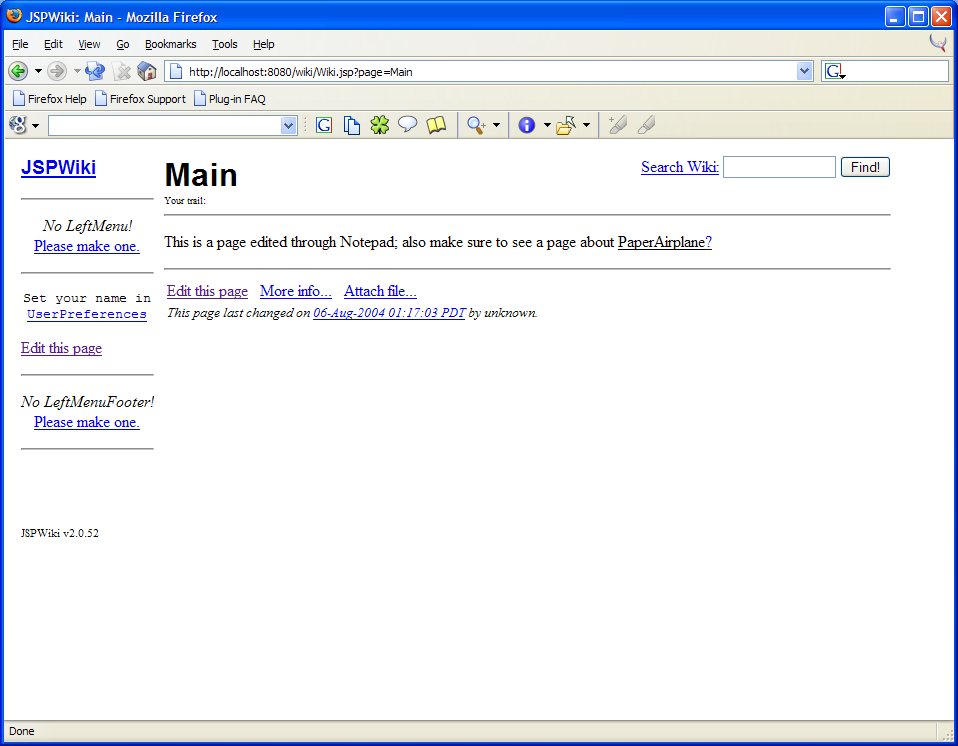958x746 pixels.
Task: Click the Google 'G' search button on toolbar
Action: [x=324, y=125]
